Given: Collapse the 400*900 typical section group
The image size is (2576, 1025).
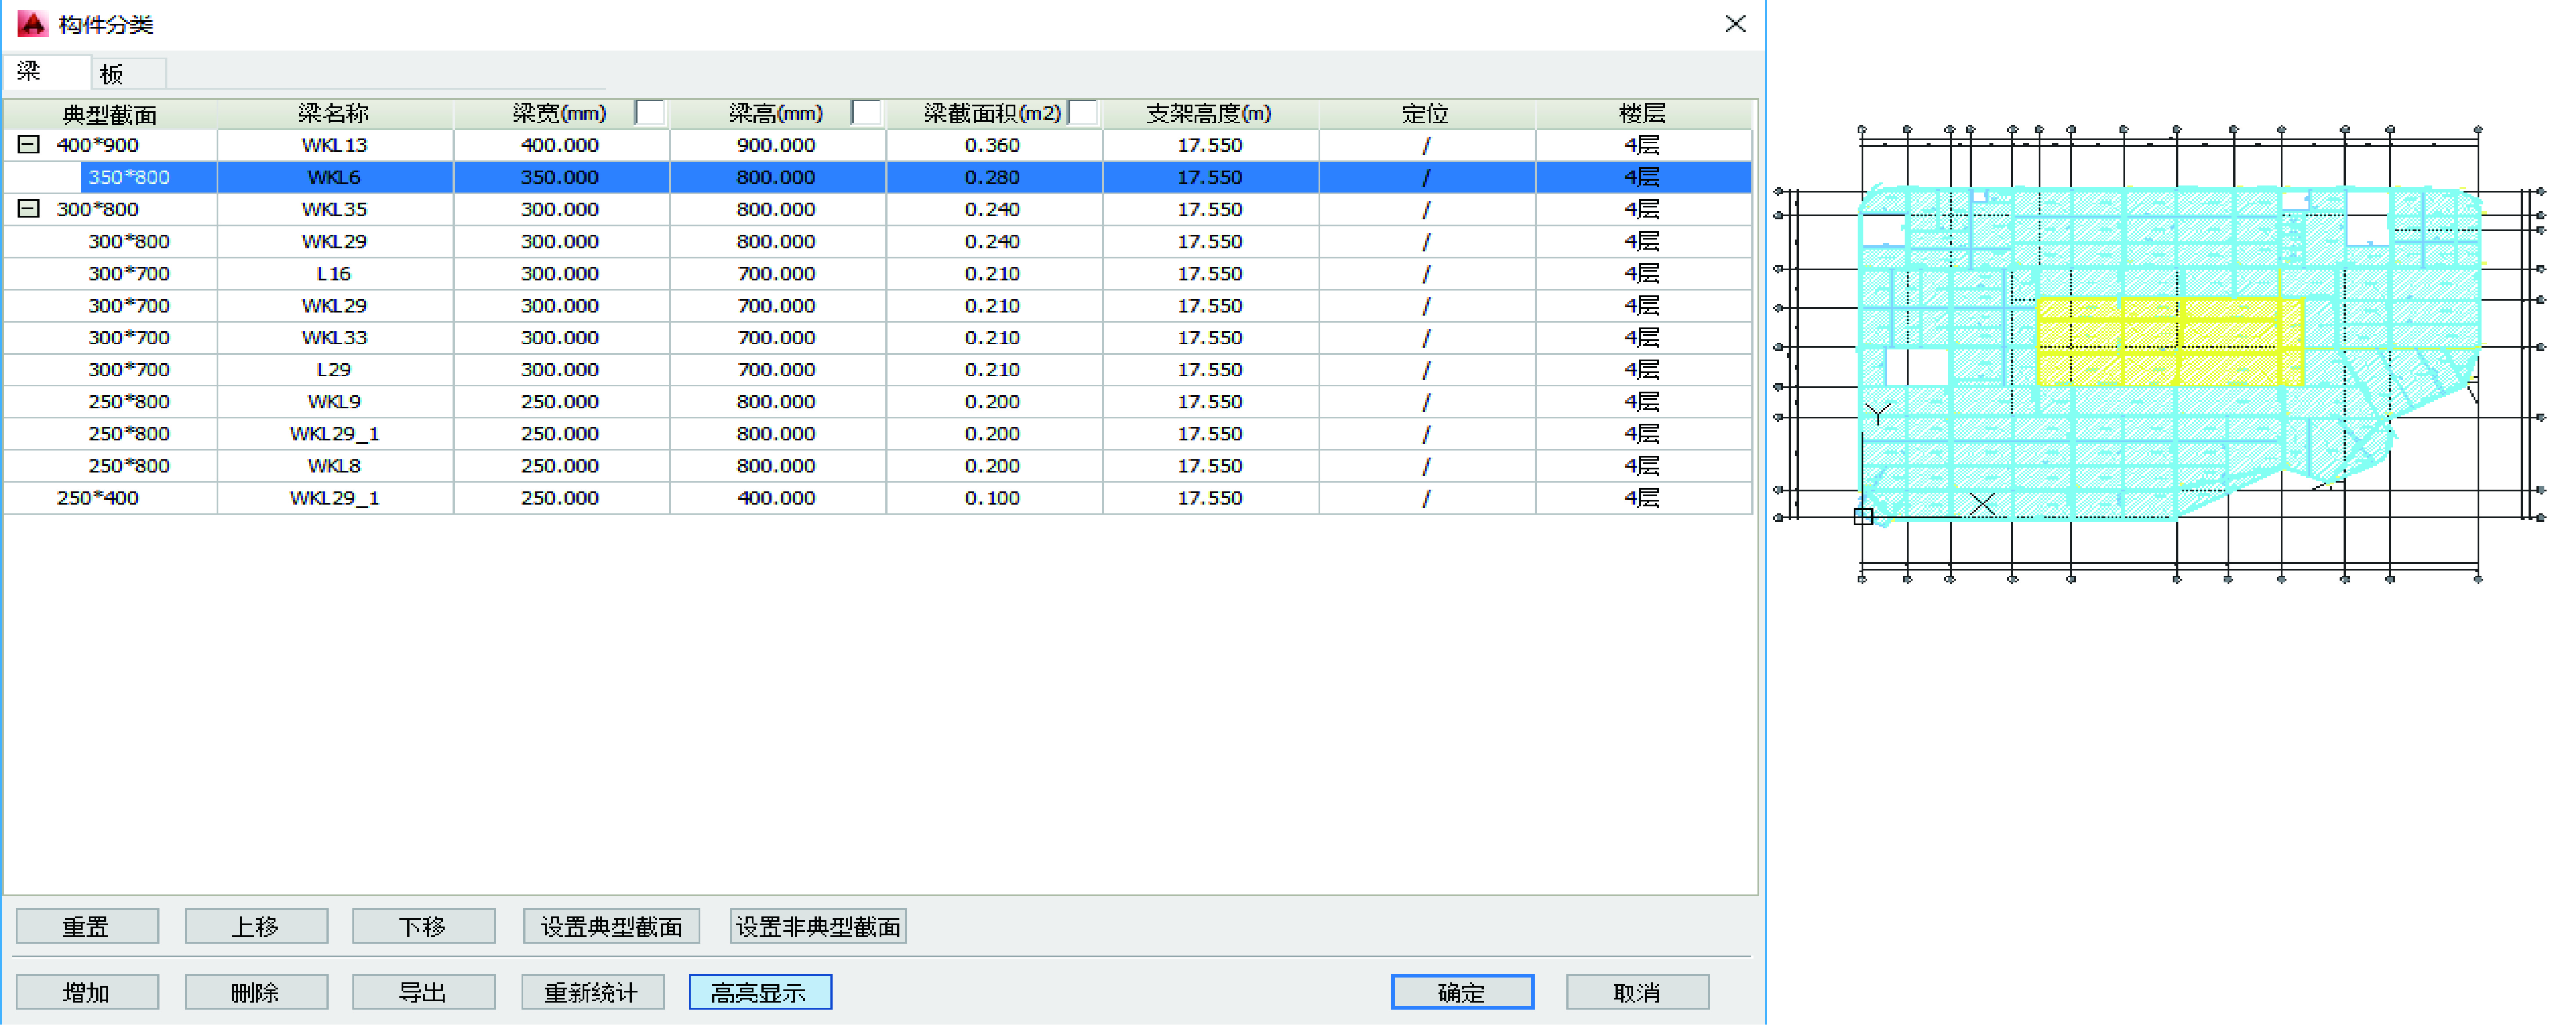Looking at the screenshot, I should [29, 145].
